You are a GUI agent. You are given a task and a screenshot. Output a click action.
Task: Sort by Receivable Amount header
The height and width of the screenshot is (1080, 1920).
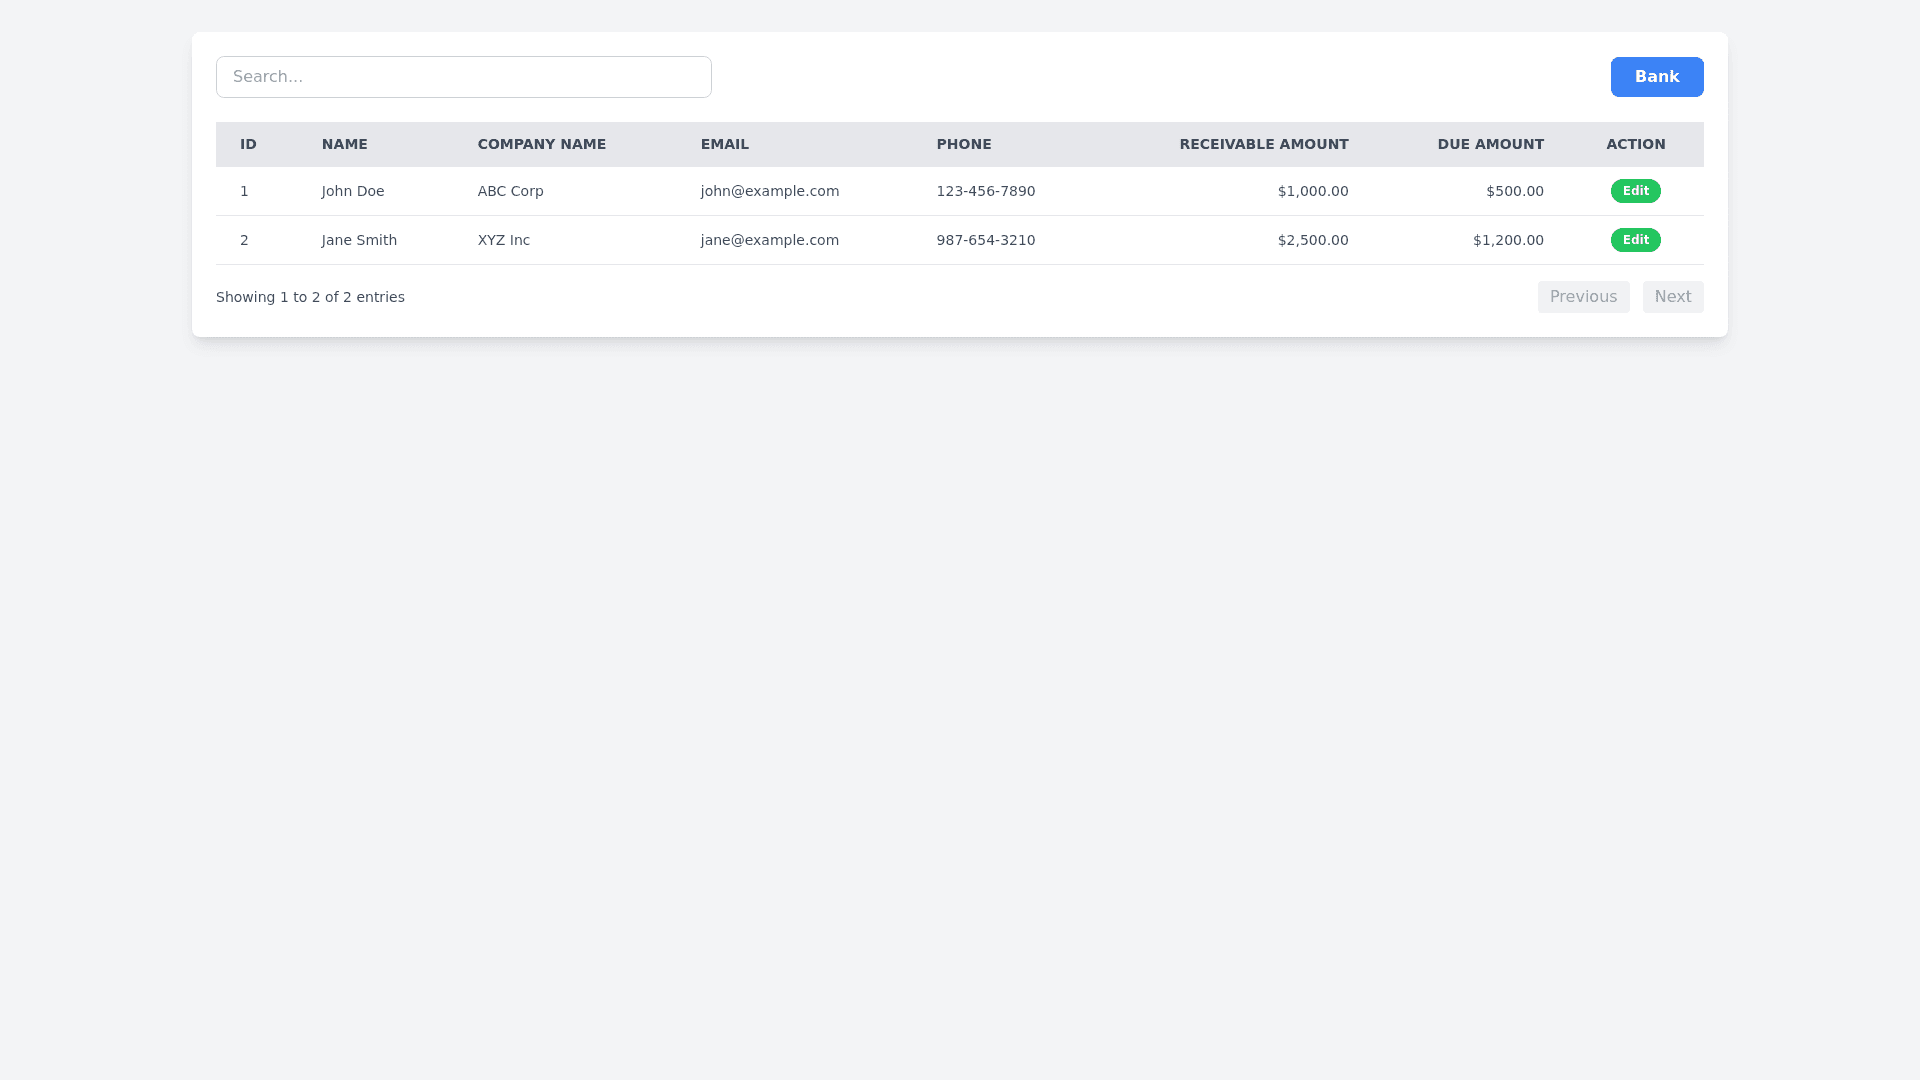pos(1263,144)
